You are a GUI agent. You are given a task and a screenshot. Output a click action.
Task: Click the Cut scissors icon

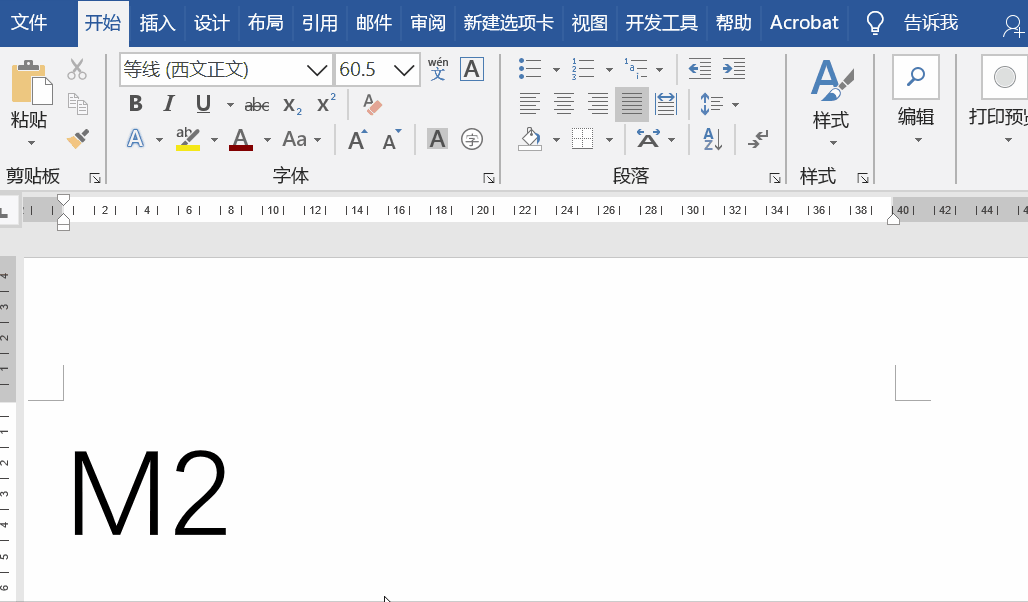[x=77, y=70]
